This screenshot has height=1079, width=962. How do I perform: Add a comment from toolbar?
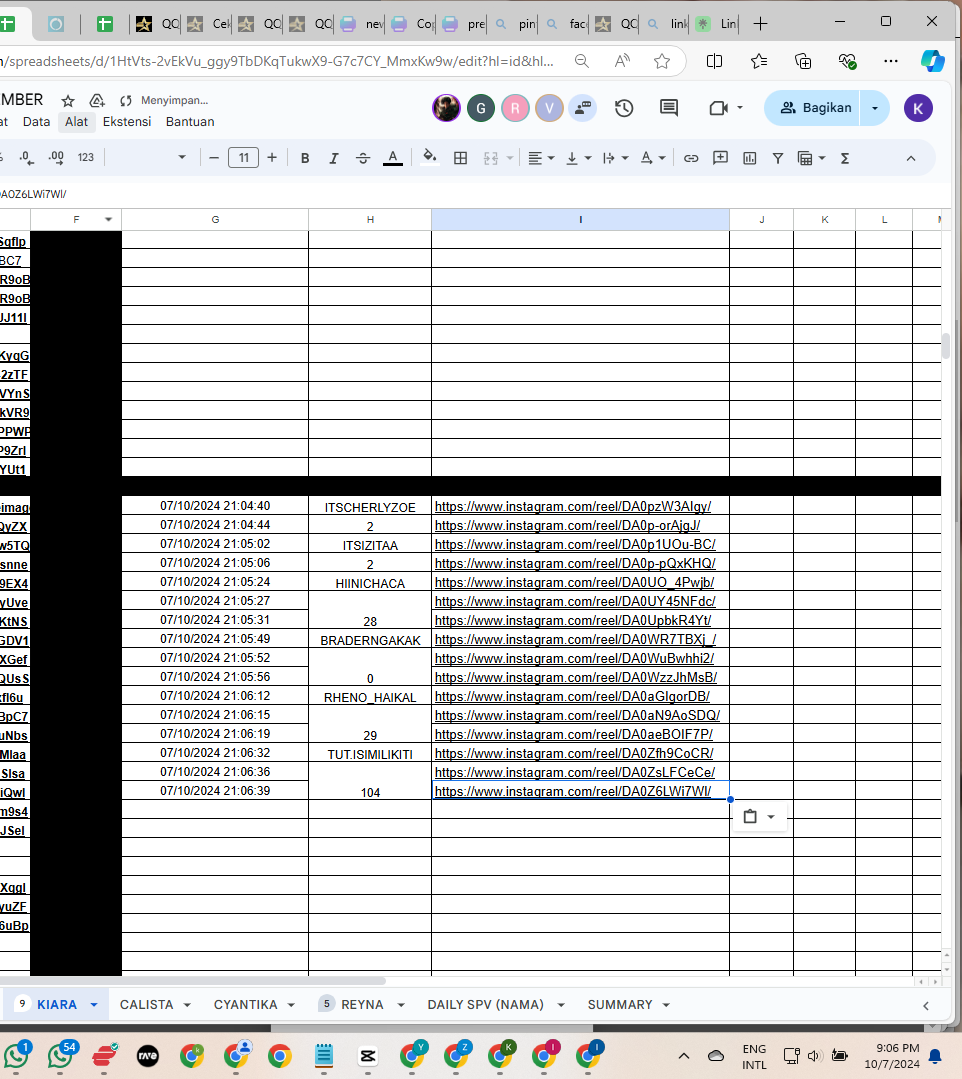tap(720, 158)
